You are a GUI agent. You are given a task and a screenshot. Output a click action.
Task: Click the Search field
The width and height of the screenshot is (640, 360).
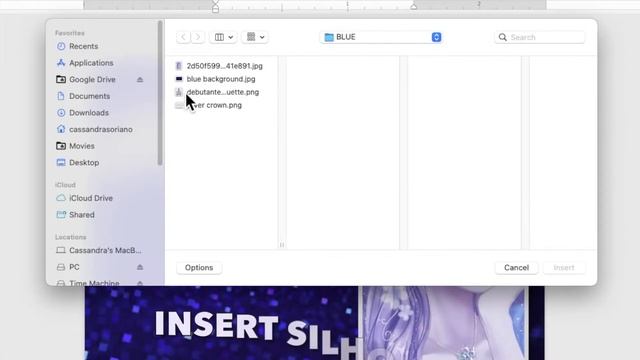540,37
